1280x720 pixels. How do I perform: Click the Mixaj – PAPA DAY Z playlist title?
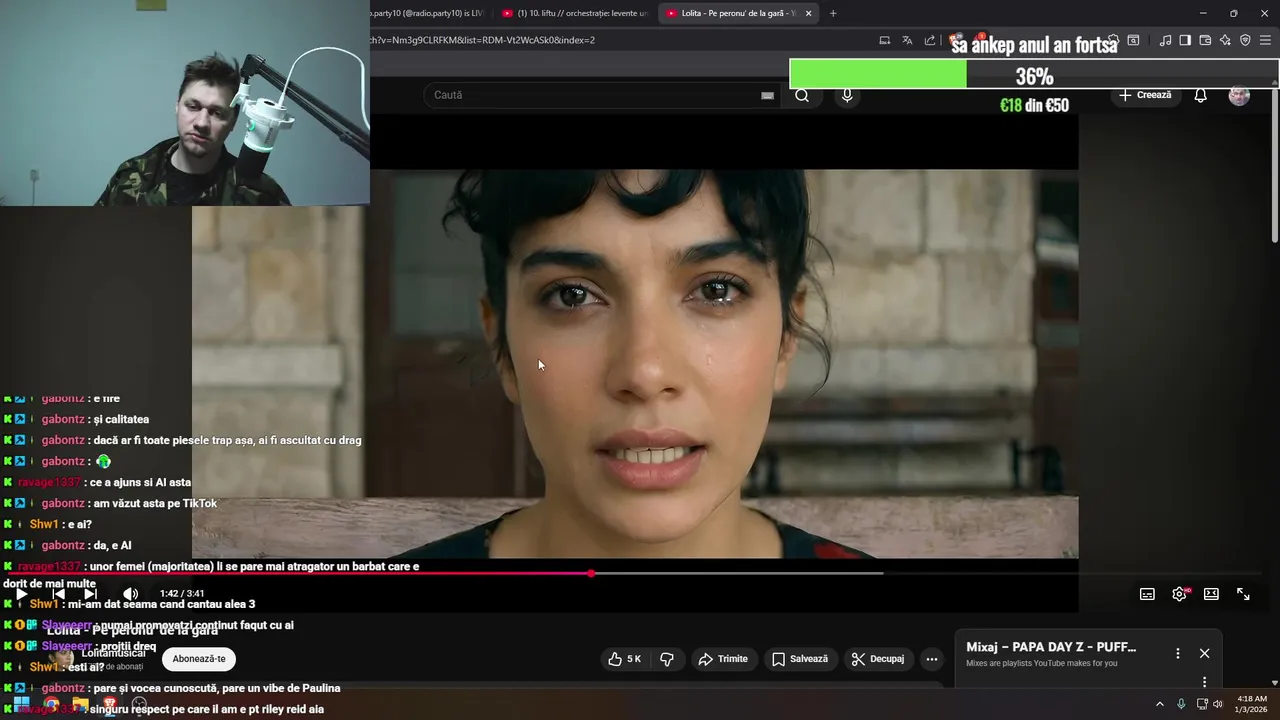(x=1051, y=647)
